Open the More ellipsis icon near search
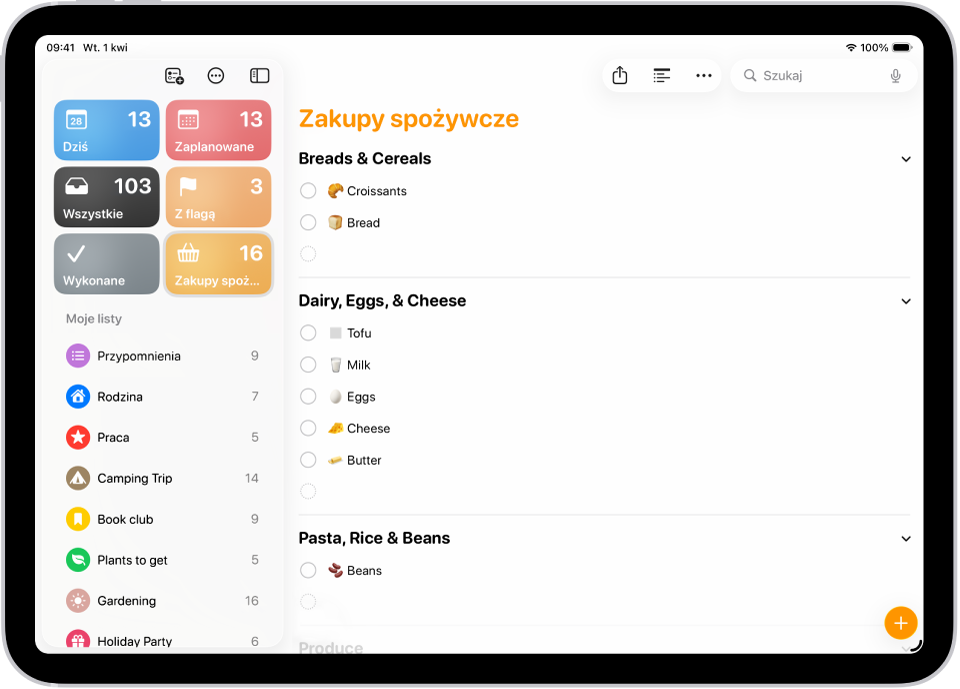The image size is (960, 689). click(703, 75)
